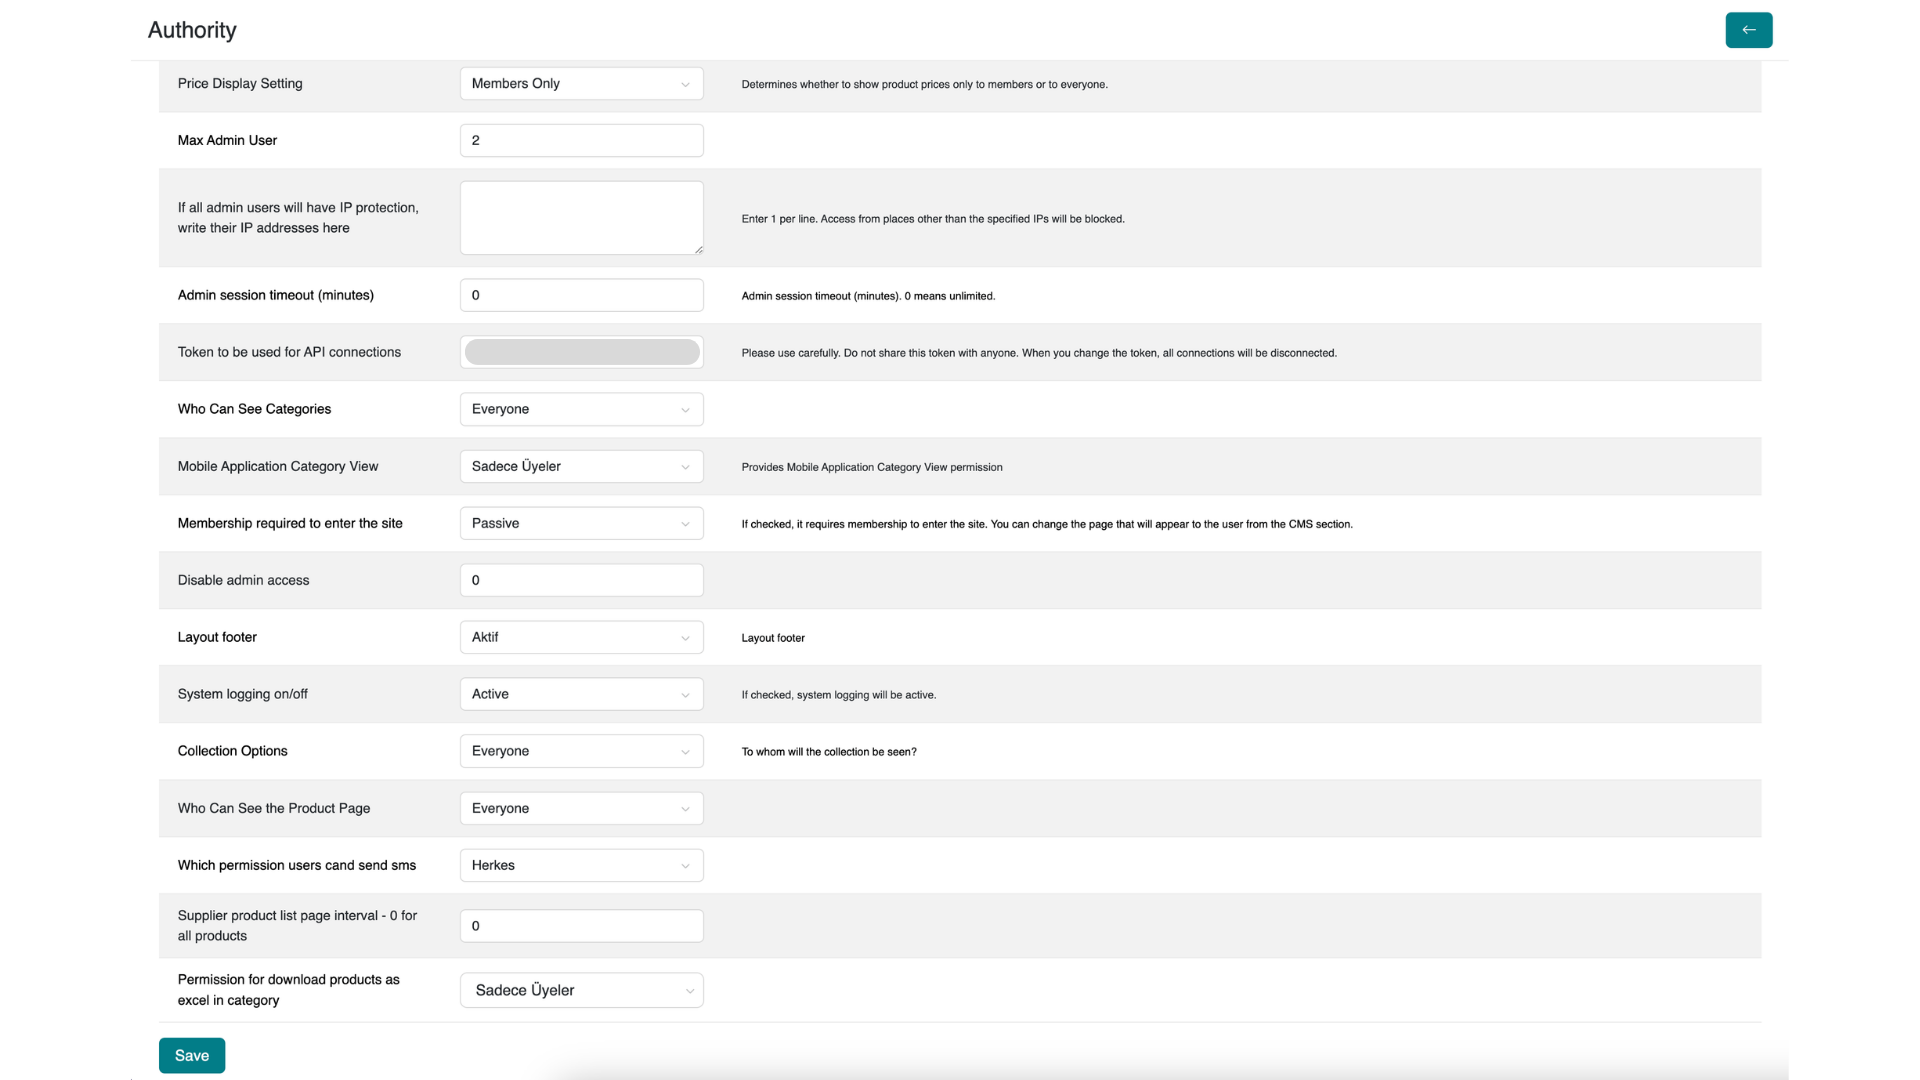Expand the Who Can See Categories dropdown

581,410
